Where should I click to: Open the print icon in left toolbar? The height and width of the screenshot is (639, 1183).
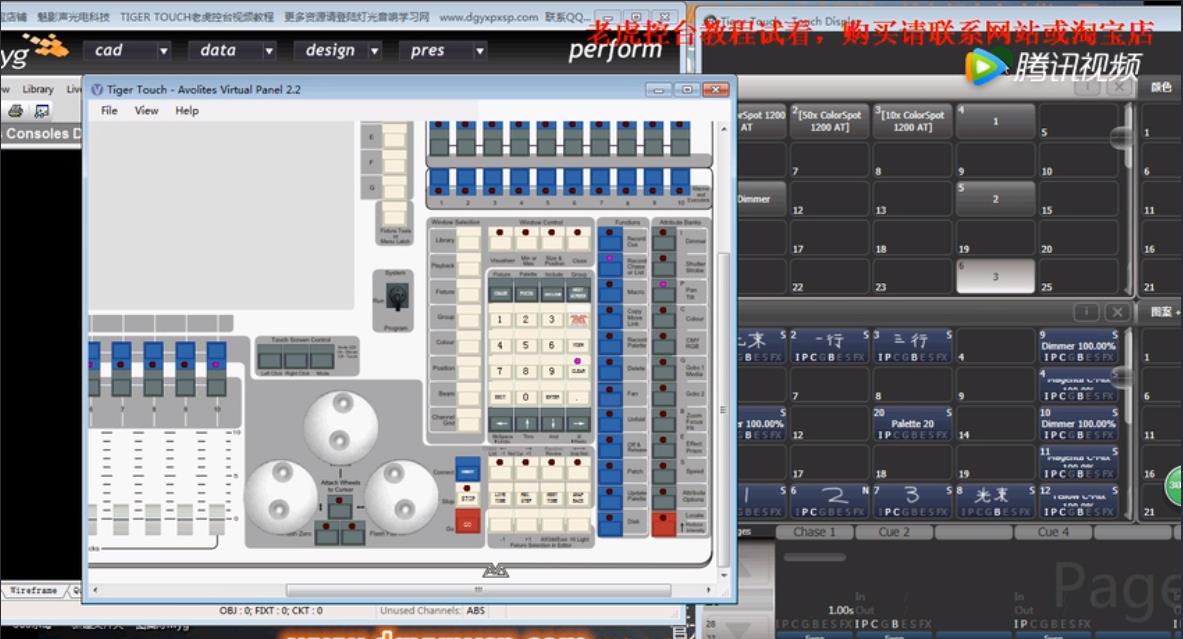click(x=15, y=111)
